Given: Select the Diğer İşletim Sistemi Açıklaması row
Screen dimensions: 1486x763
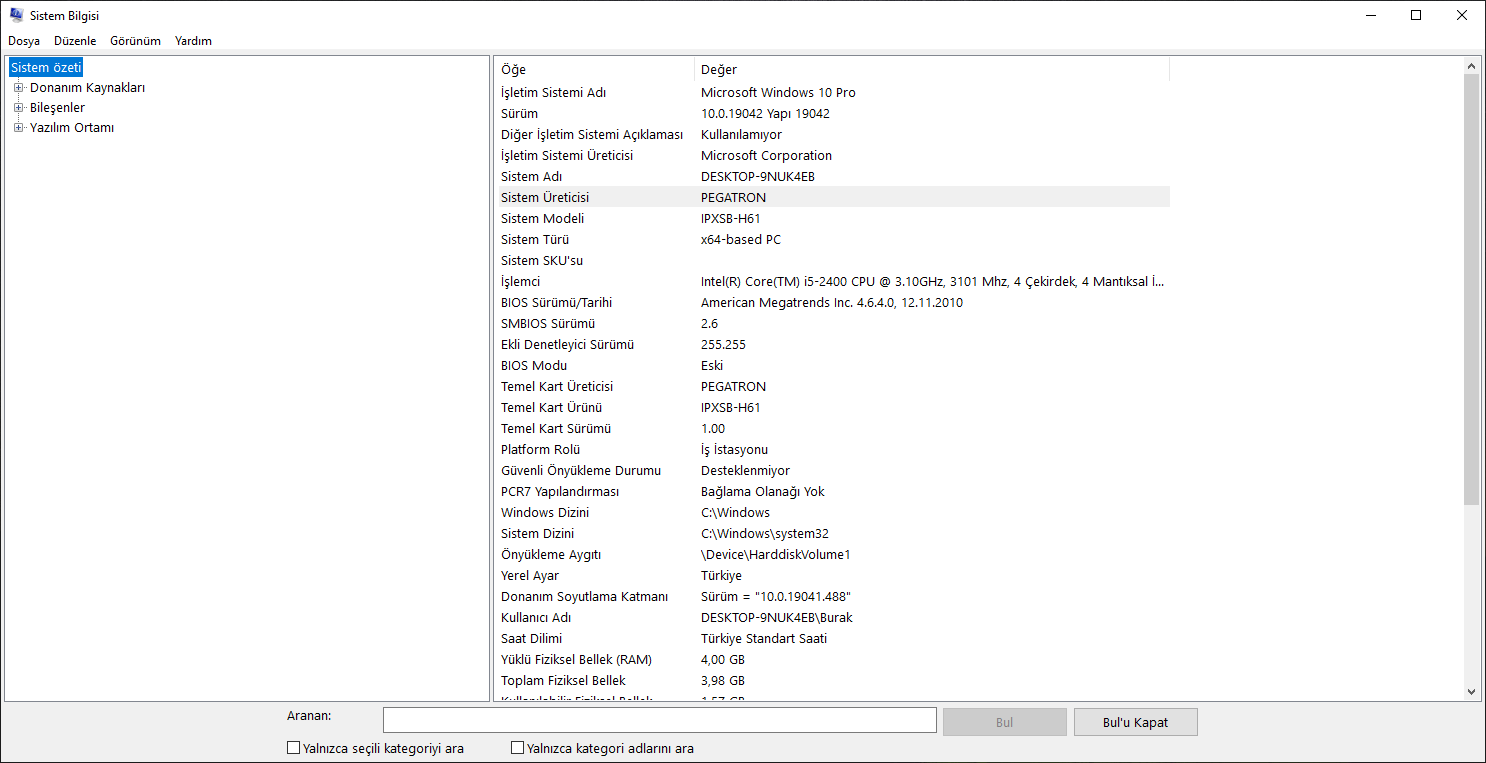Looking at the screenshot, I should [834, 134].
